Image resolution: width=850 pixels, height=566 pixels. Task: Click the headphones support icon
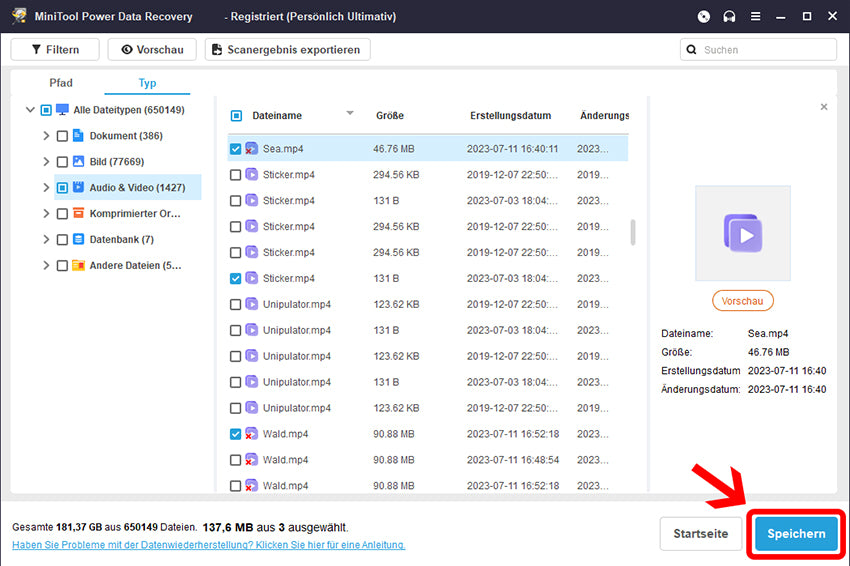coord(730,16)
